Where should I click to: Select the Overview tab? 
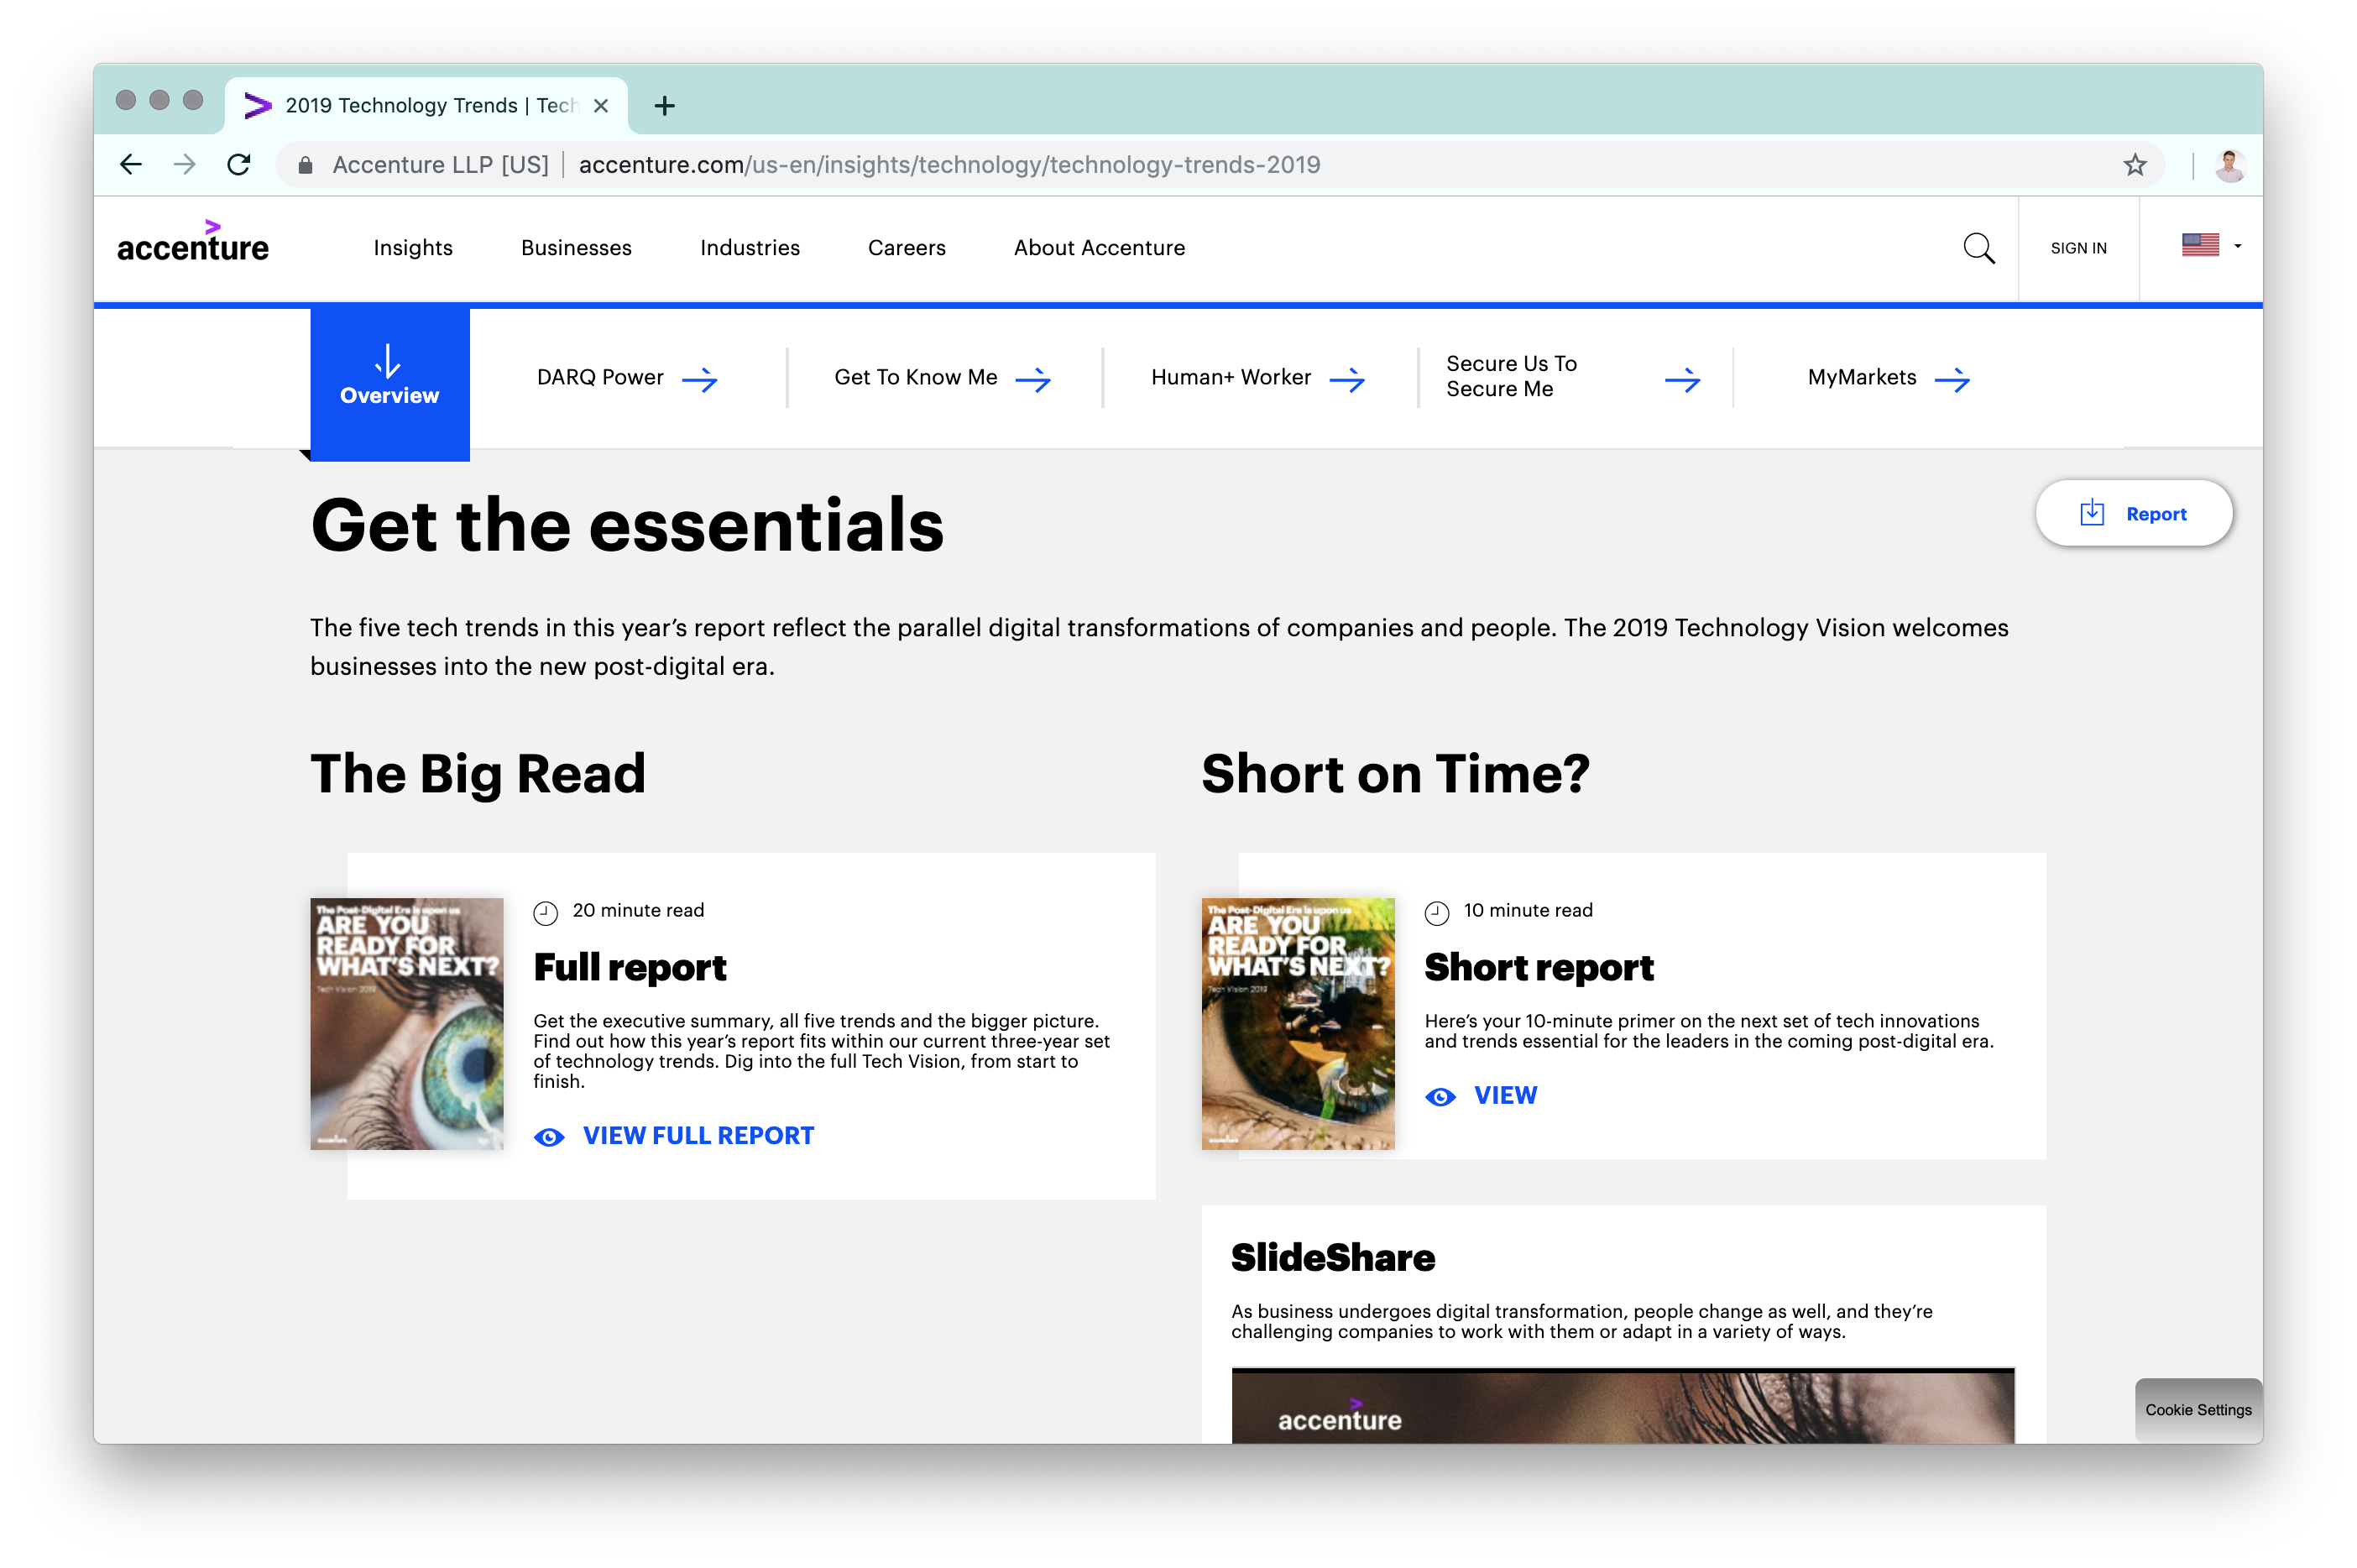point(390,384)
